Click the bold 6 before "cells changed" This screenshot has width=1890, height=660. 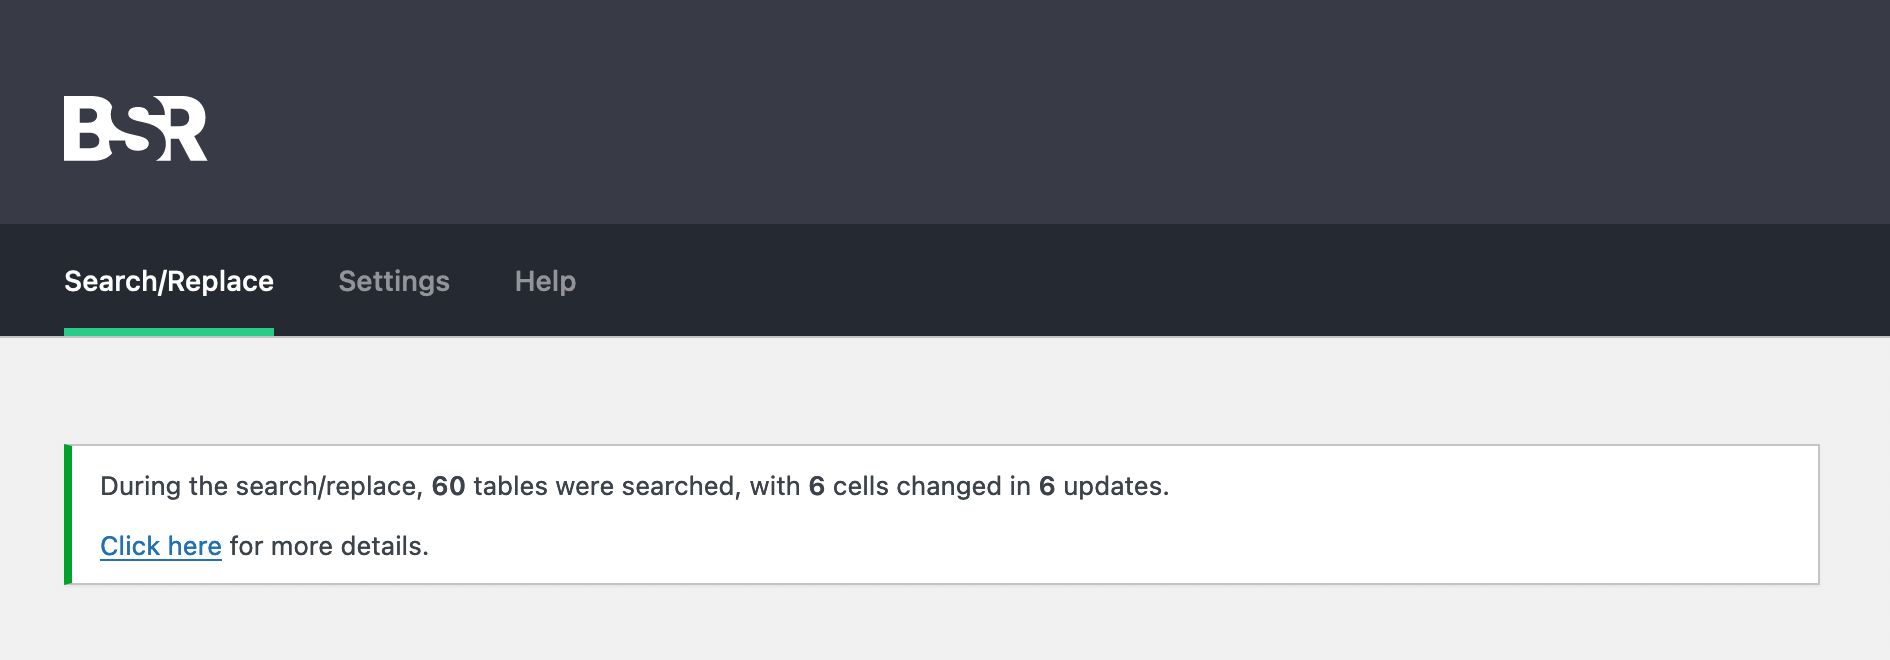pyautogui.click(x=817, y=486)
